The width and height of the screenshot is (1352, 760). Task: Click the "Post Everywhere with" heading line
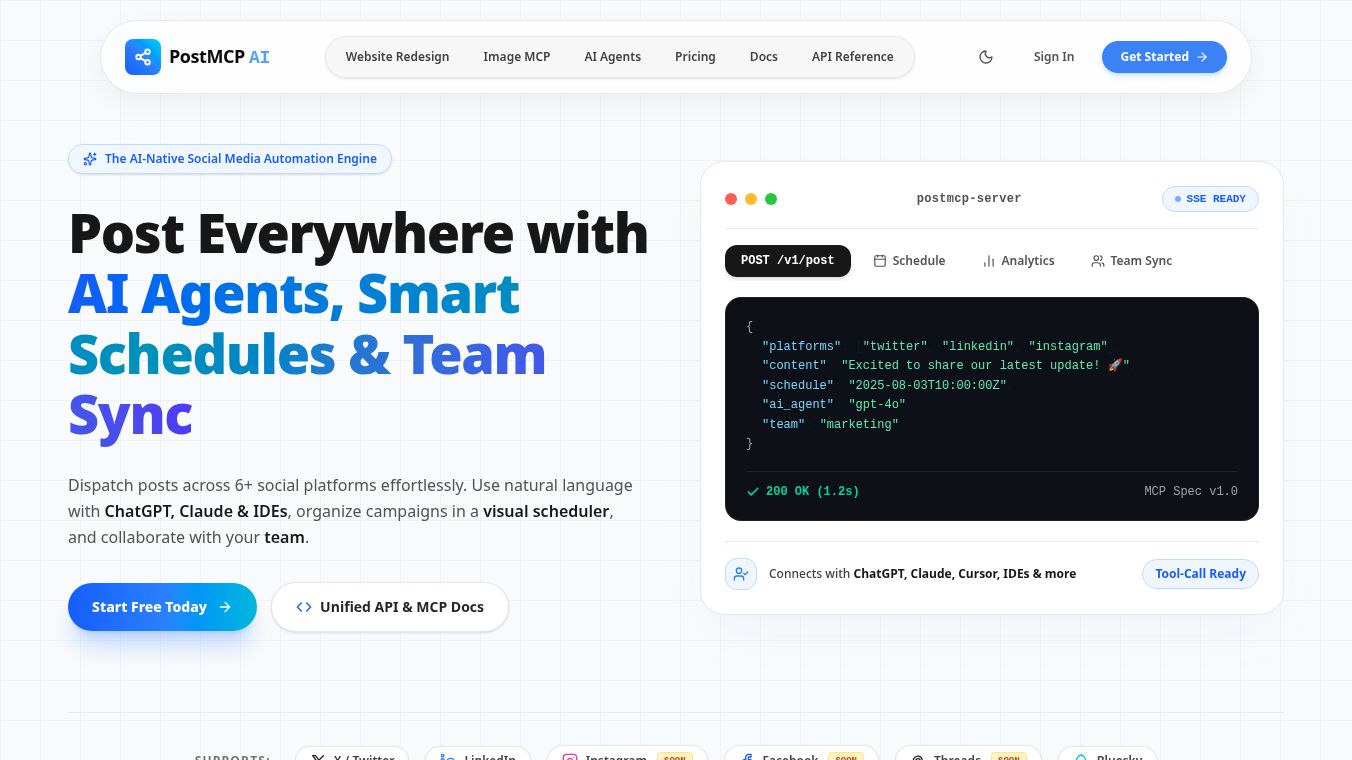(x=358, y=234)
